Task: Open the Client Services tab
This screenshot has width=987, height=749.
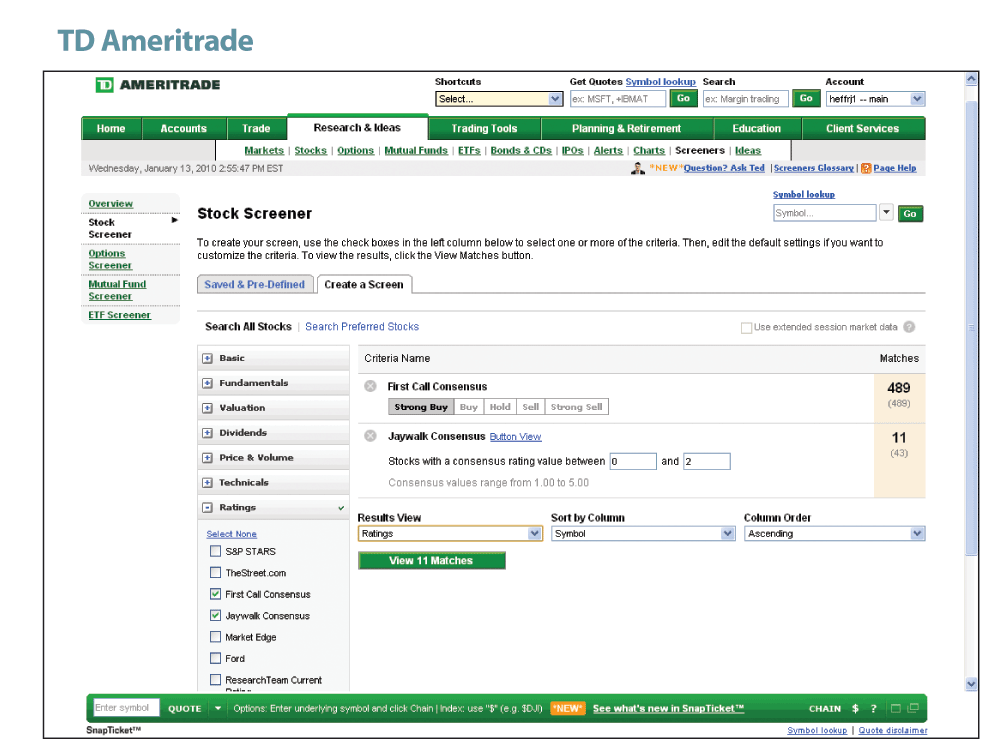Action: pyautogui.click(x=862, y=128)
